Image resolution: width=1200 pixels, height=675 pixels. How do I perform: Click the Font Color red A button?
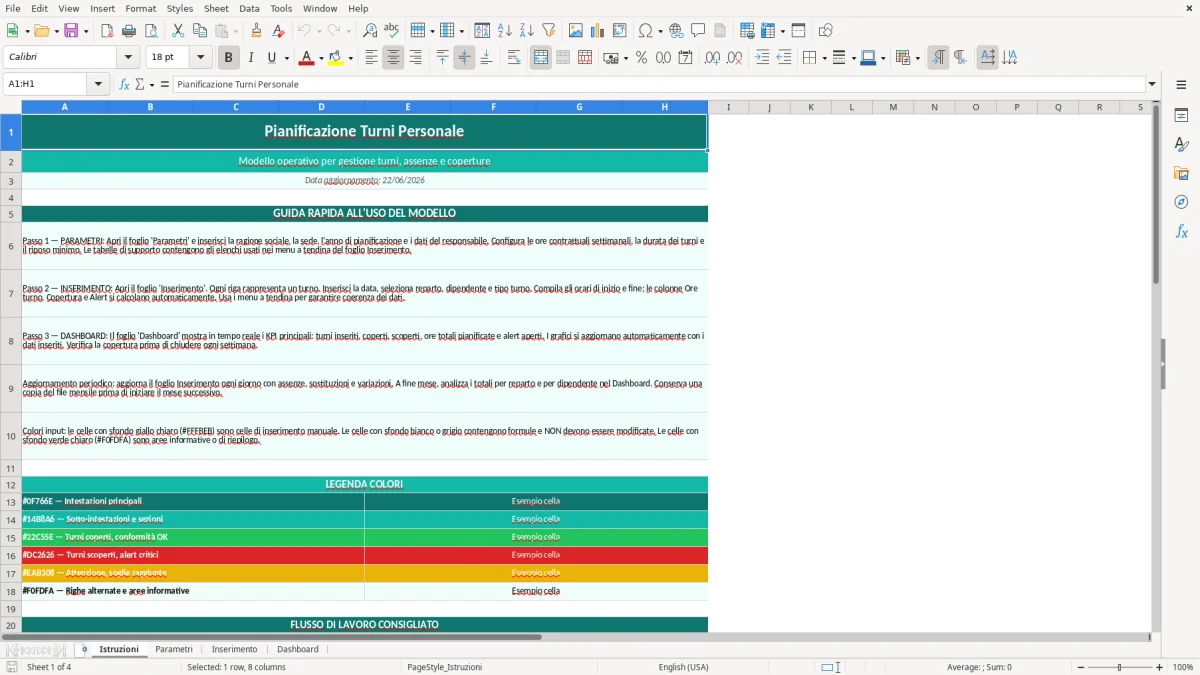(306, 58)
